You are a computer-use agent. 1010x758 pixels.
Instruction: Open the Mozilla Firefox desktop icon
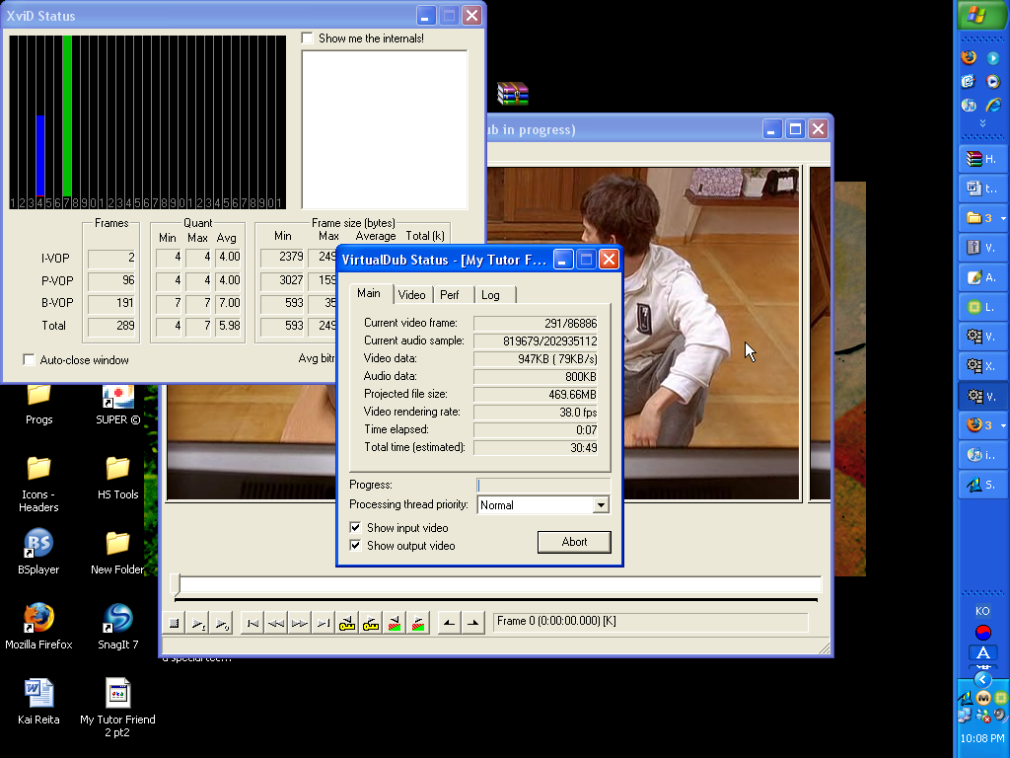[38, 619]
